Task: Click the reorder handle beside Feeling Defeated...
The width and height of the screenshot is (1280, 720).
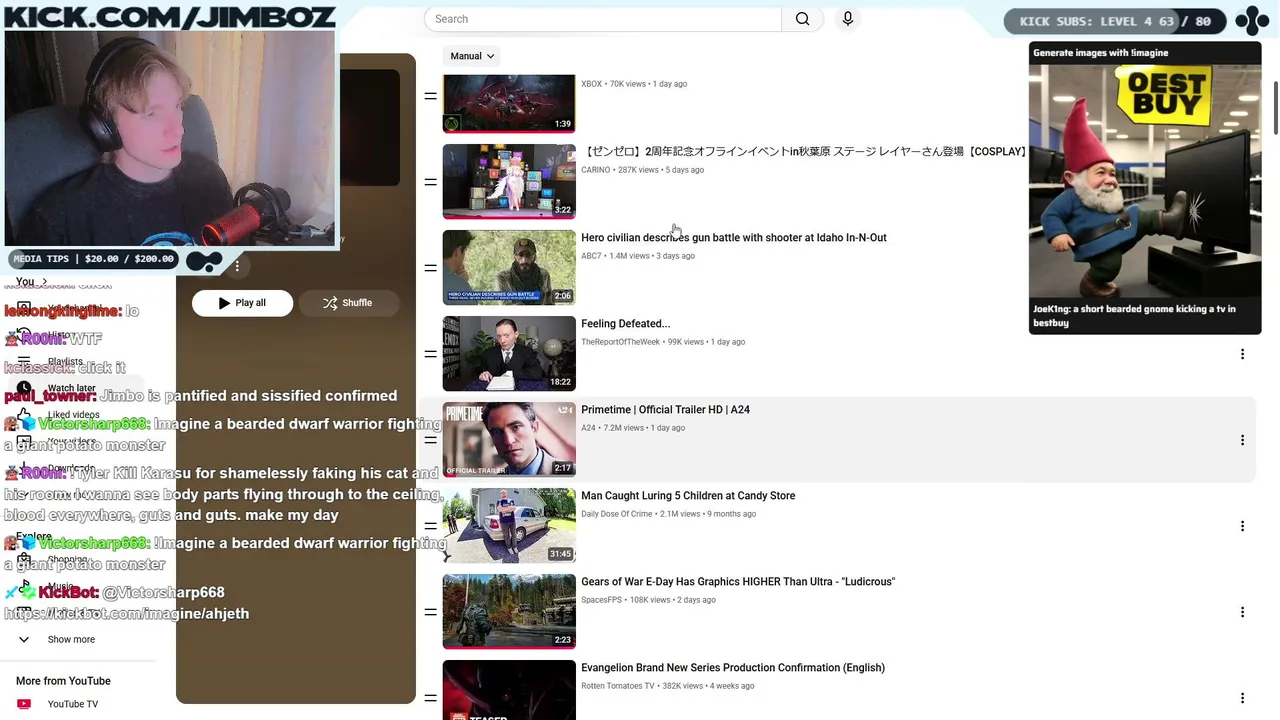Action: pos(430,354)
